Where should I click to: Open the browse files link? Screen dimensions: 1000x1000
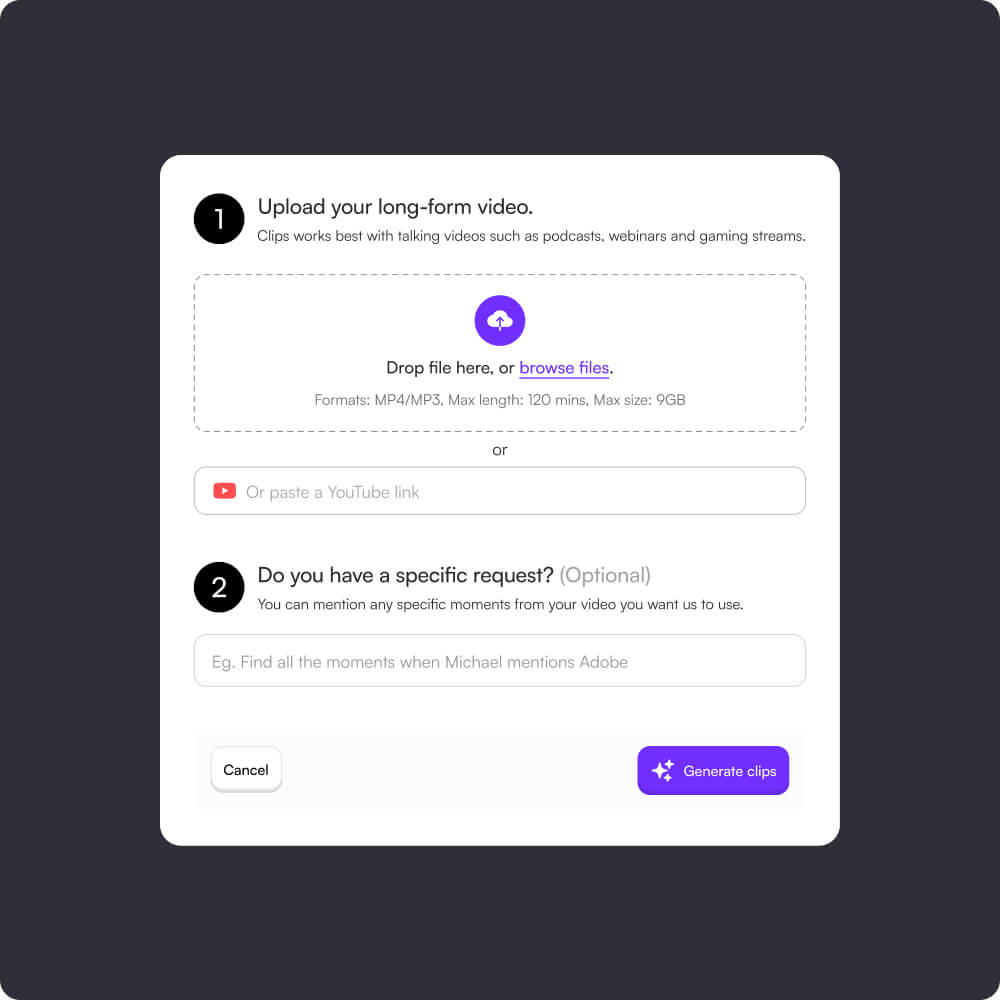point(564,368)
